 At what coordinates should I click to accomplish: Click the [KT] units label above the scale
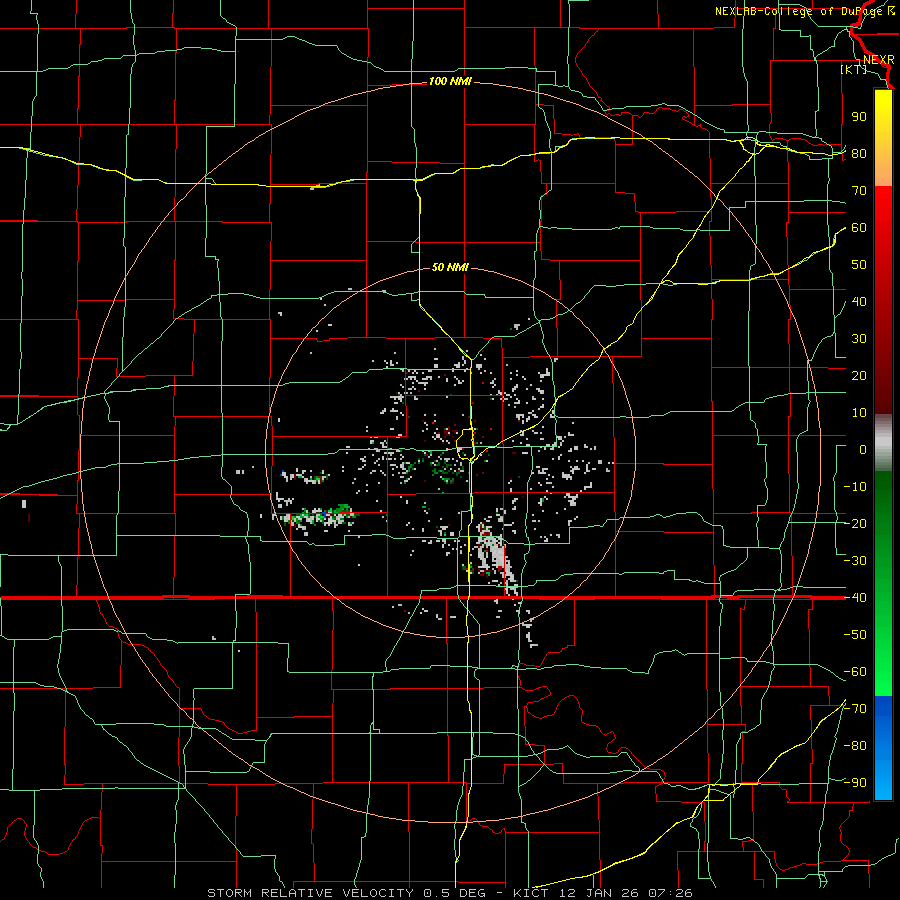click(x=854, y=69)
